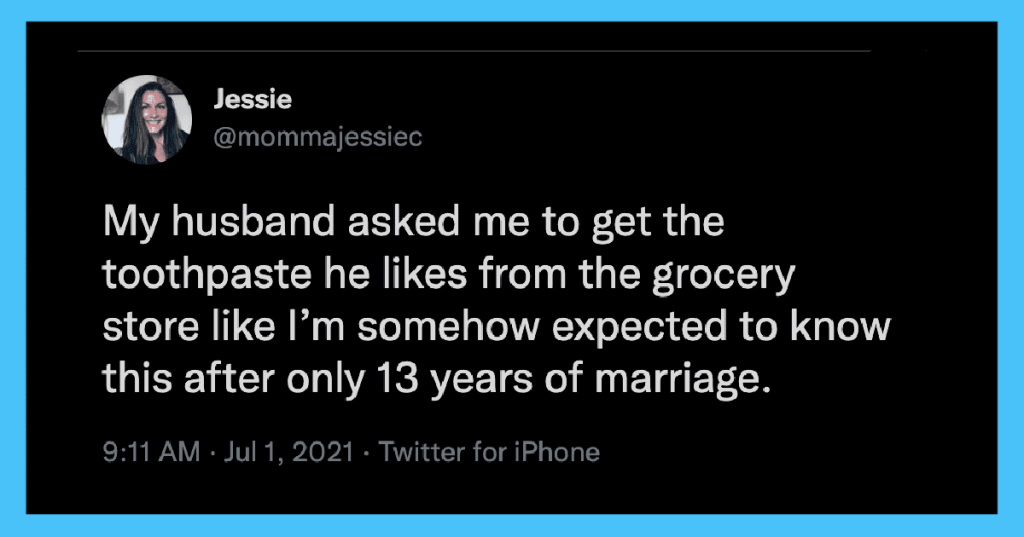Click the word toothpaste in the tweet

pos(208,276)
